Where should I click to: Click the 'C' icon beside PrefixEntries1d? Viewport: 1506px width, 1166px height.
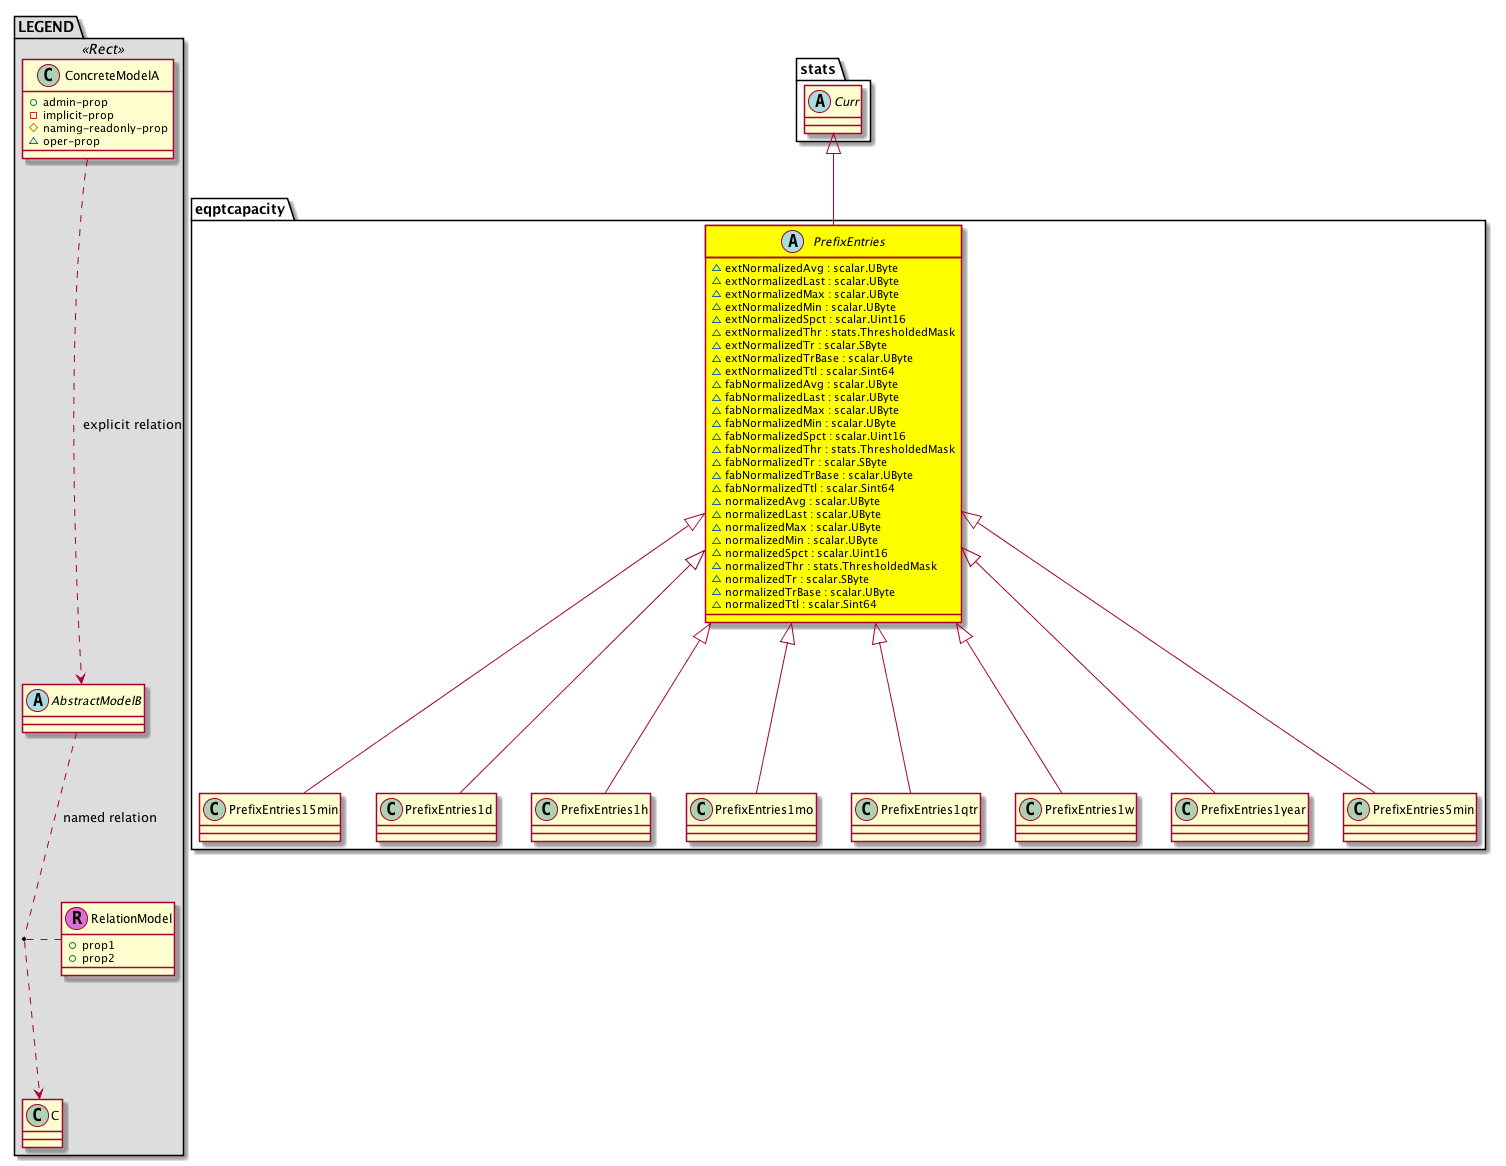click(x=390, y=810)
